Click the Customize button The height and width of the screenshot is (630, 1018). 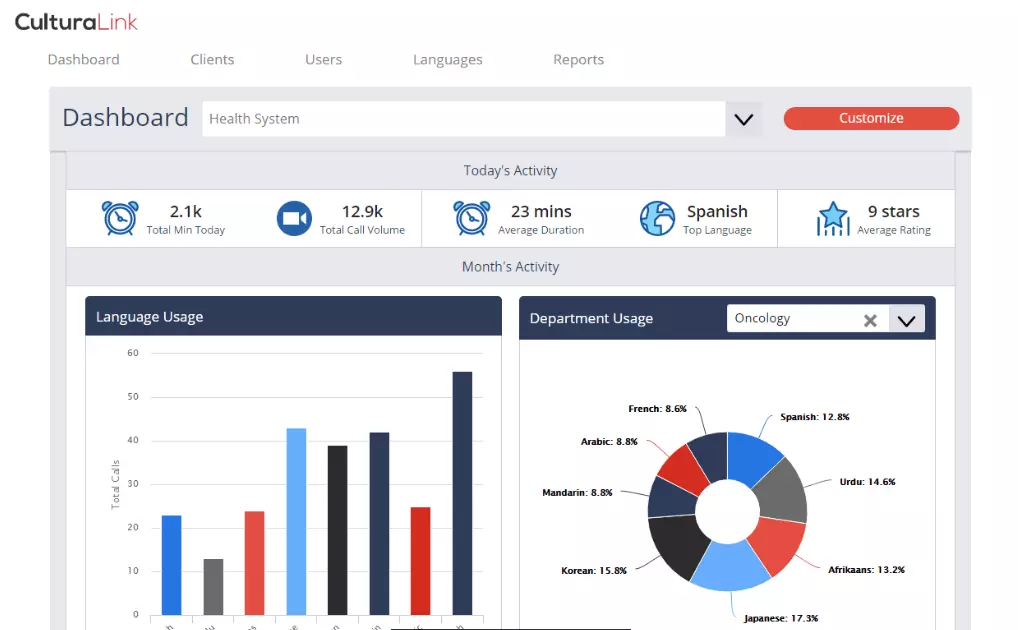tap(870, 118)
